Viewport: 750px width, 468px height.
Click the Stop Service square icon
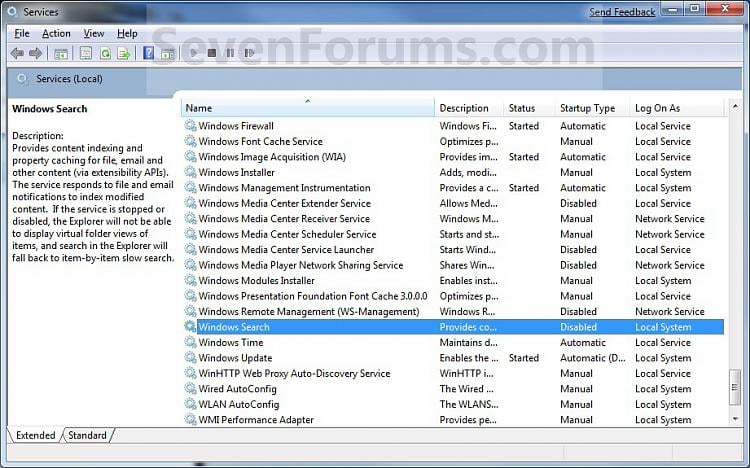pyautogui.click(x=212, y=53)
